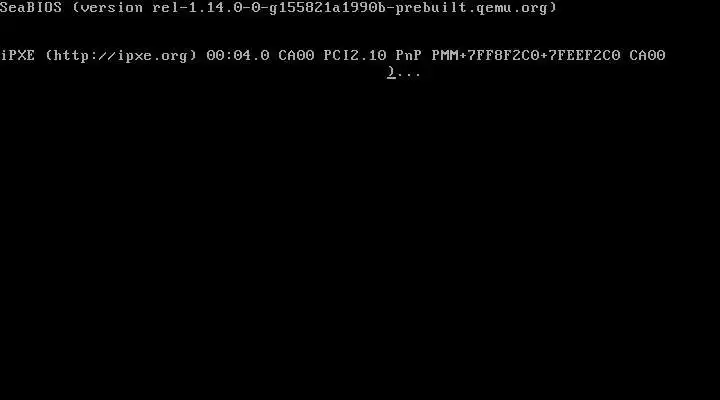Open the http://ipxe.org link
The image size is (720, 400).
(x=121, y=56)
